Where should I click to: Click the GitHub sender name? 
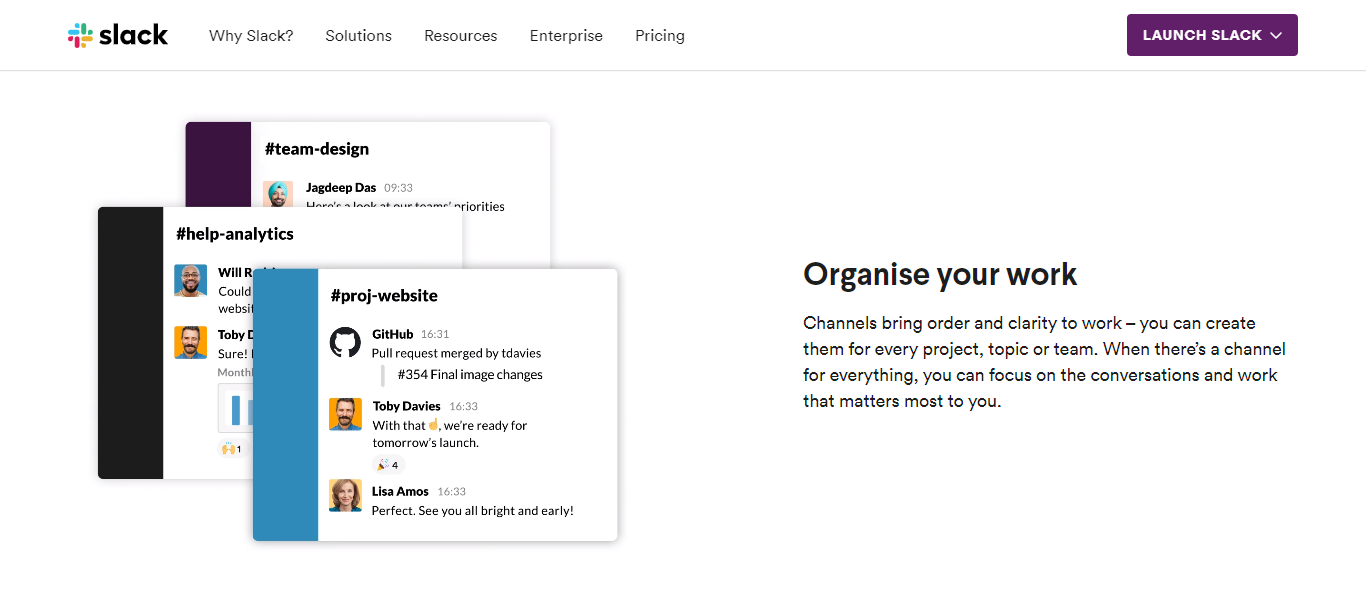(x=393, y=334)
